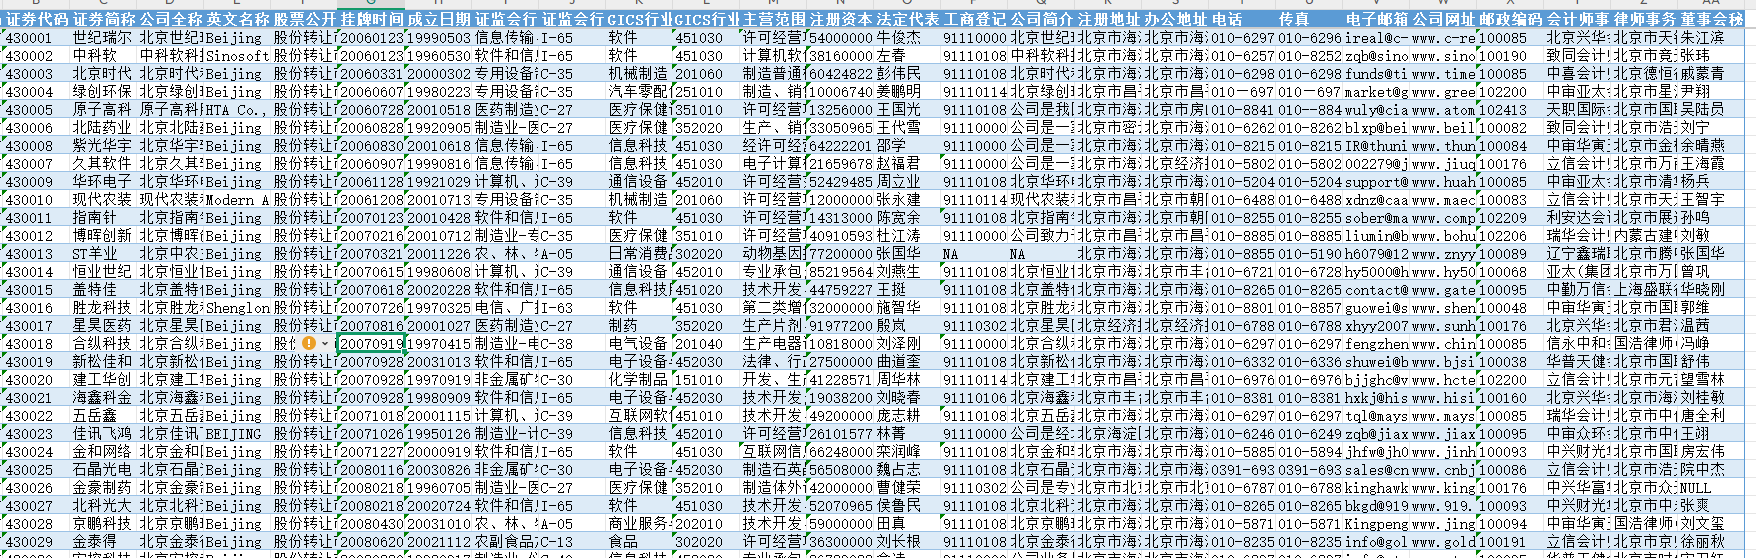Click the 邮政编码 header cell
The image size is (1756, 558).
click(x=1511, y=19)
